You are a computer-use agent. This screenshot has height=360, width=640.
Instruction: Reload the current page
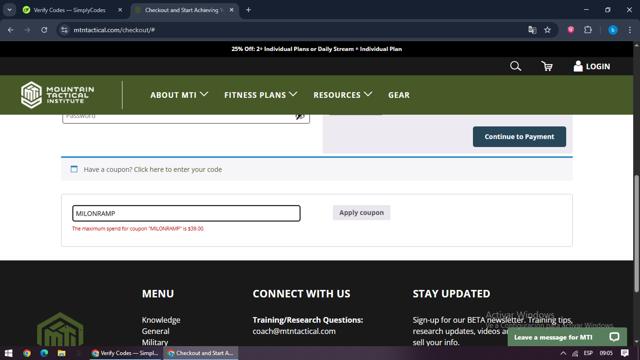pyautogui.click(x=44, y=30)
